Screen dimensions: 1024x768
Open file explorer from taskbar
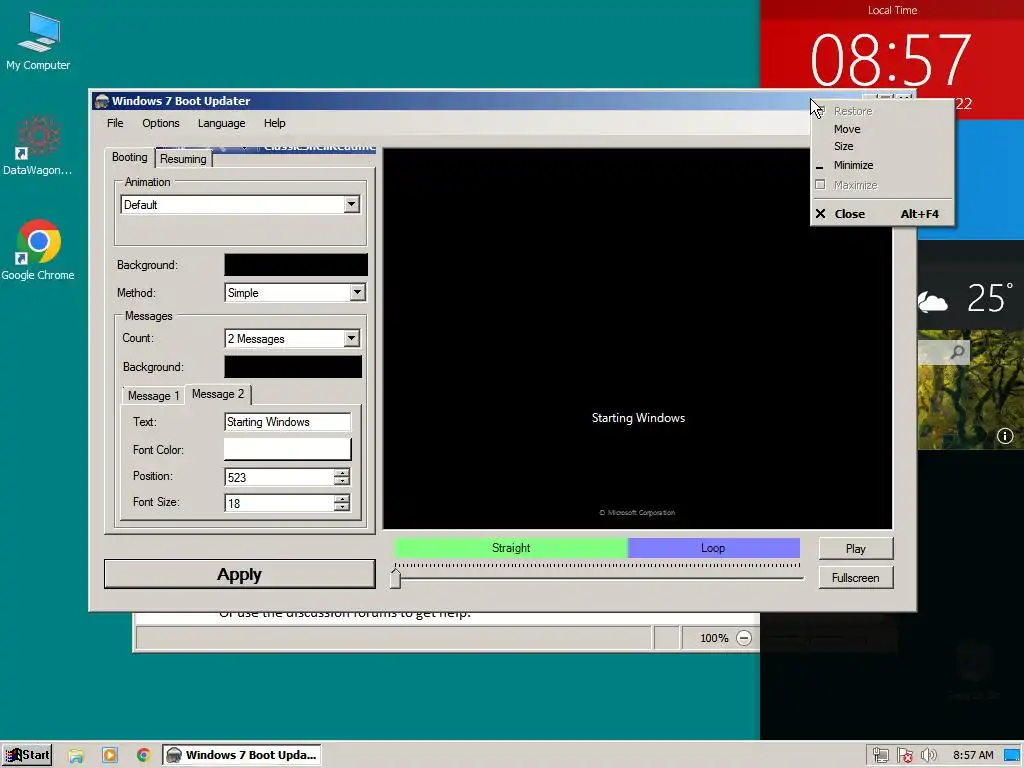pyautogui.click(x=76, y=755)
